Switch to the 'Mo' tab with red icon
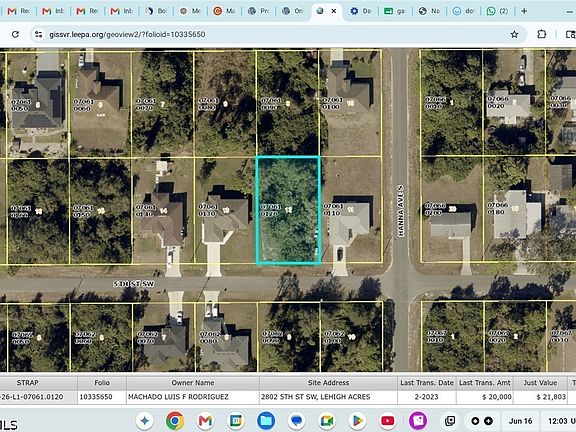 [224, 11]
